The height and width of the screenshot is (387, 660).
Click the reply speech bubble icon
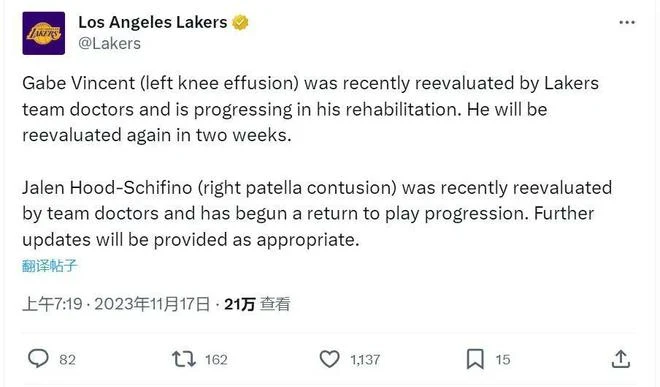[x=38, y=359]
